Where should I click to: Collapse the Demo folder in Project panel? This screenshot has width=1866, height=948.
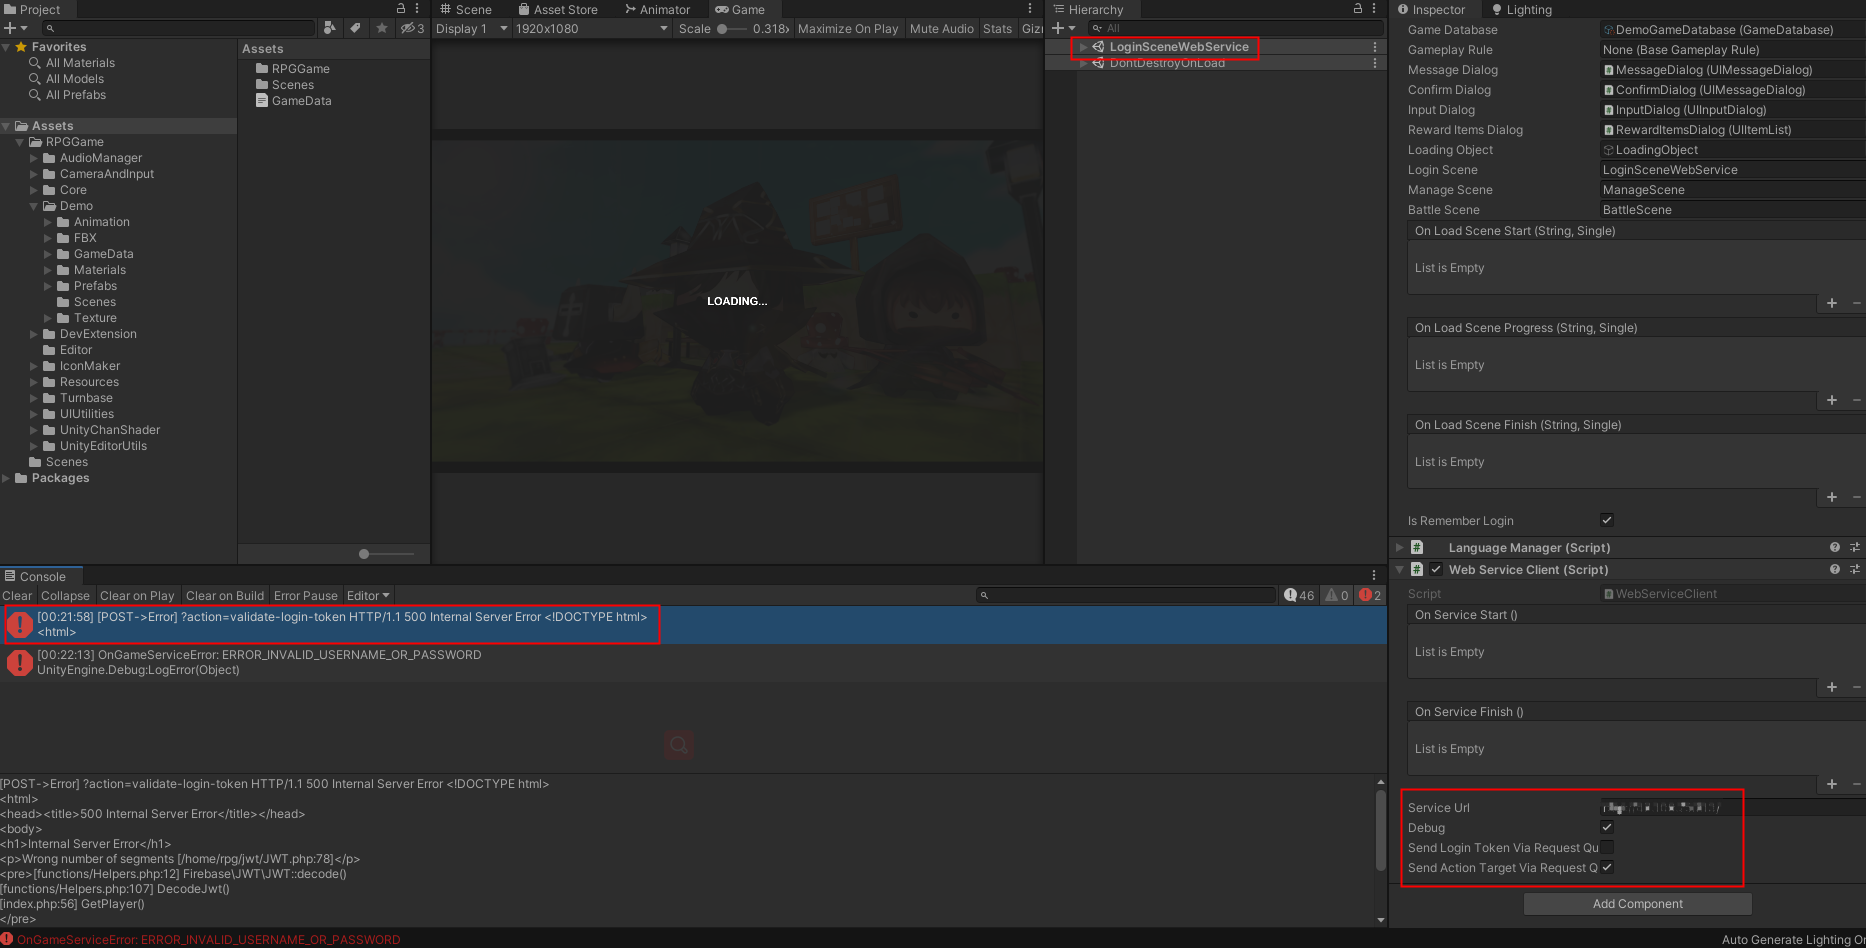click(x=34, y=205)
